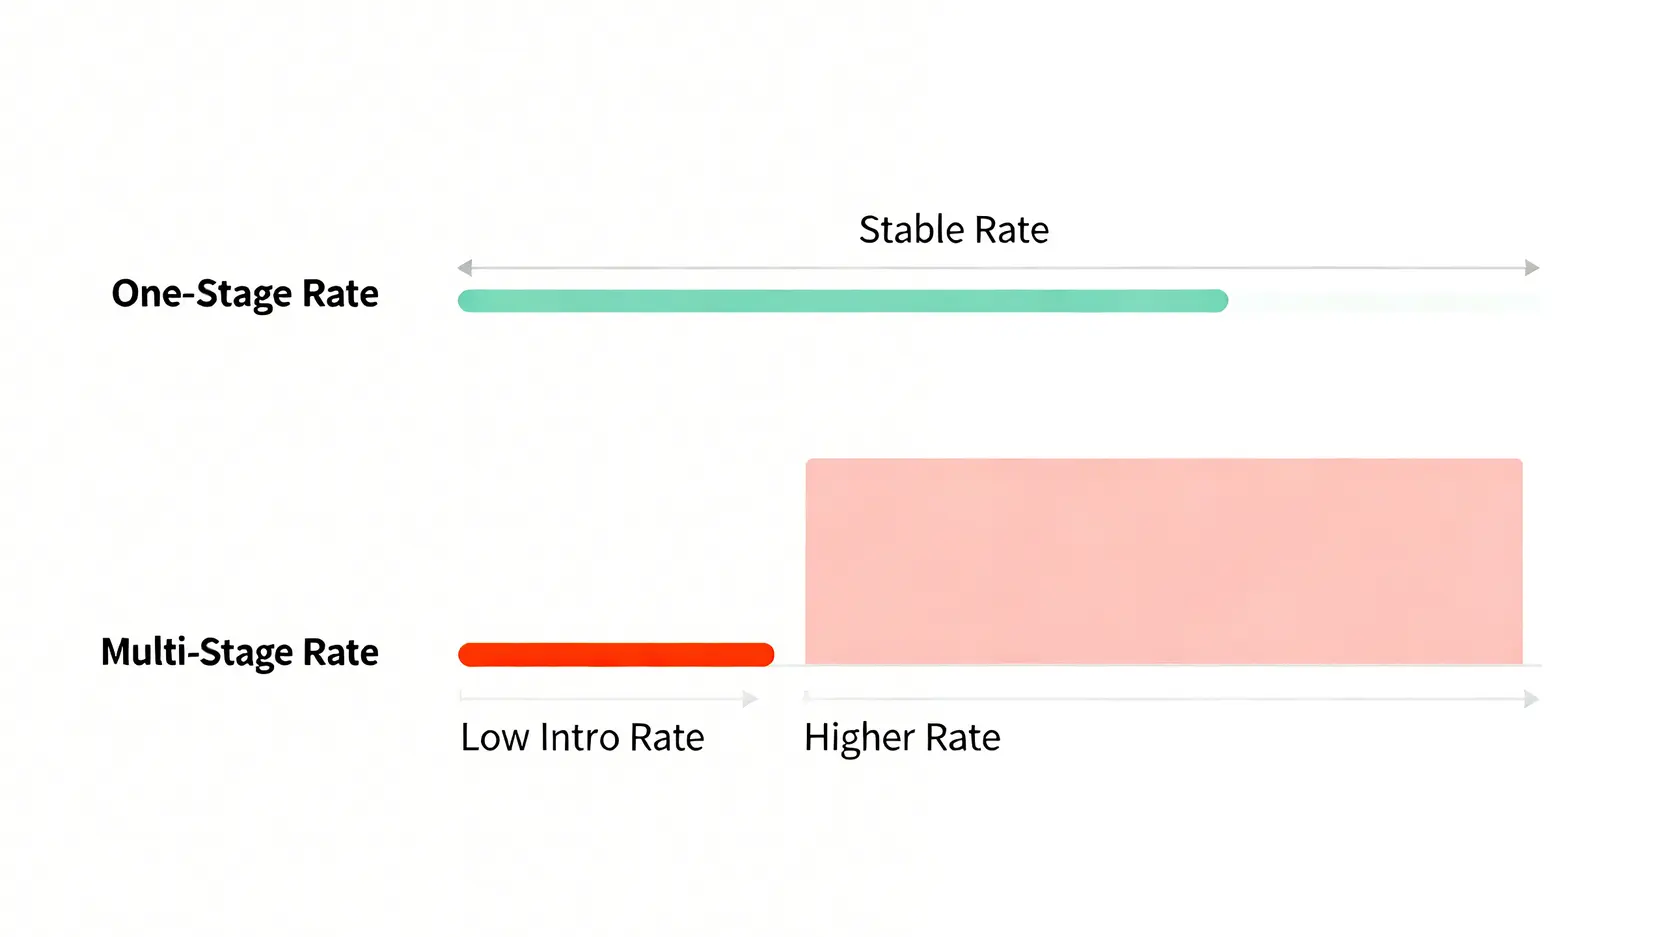Screen dimensions: 1666x937
Task: Click the middle of the Stable Rate arrow line
Action: [998, 268]
